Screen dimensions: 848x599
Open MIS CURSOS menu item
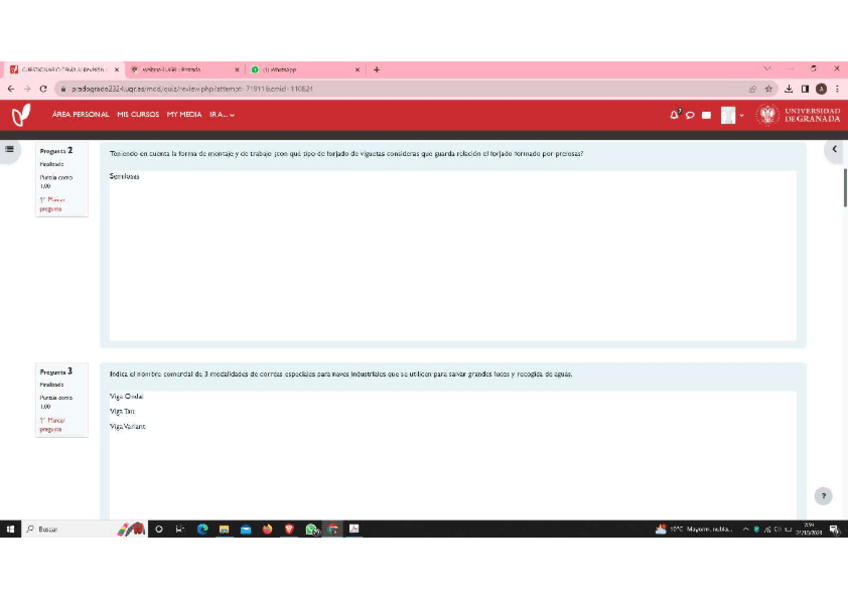click(x=138, y=115)
